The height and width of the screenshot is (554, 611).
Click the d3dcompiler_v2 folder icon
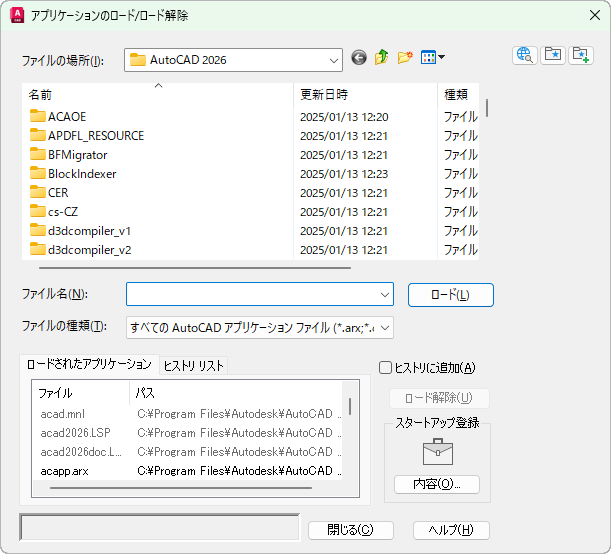37,249
